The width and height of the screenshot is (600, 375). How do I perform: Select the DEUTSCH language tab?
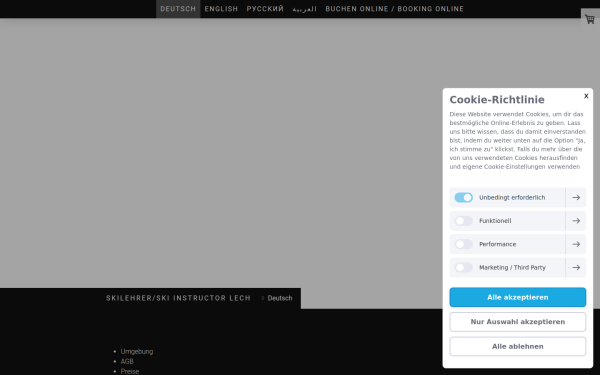(178, 9)
